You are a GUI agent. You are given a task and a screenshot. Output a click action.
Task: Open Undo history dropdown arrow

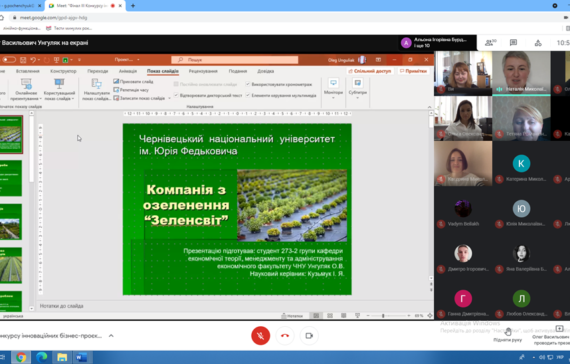[39, 60]
